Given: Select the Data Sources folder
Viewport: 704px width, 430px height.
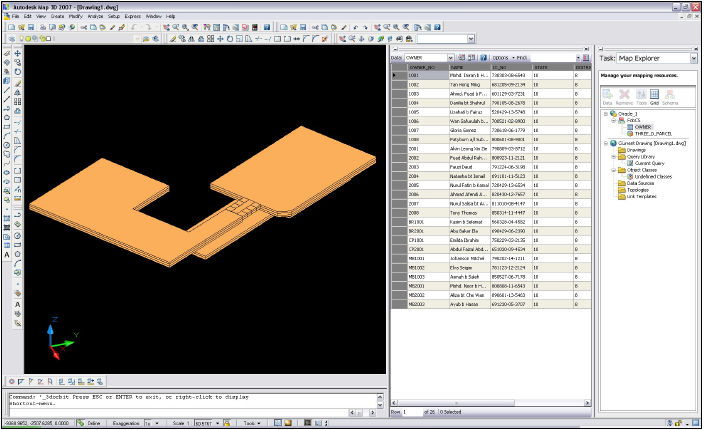Looking at the screenshot, I should (640, 183).
